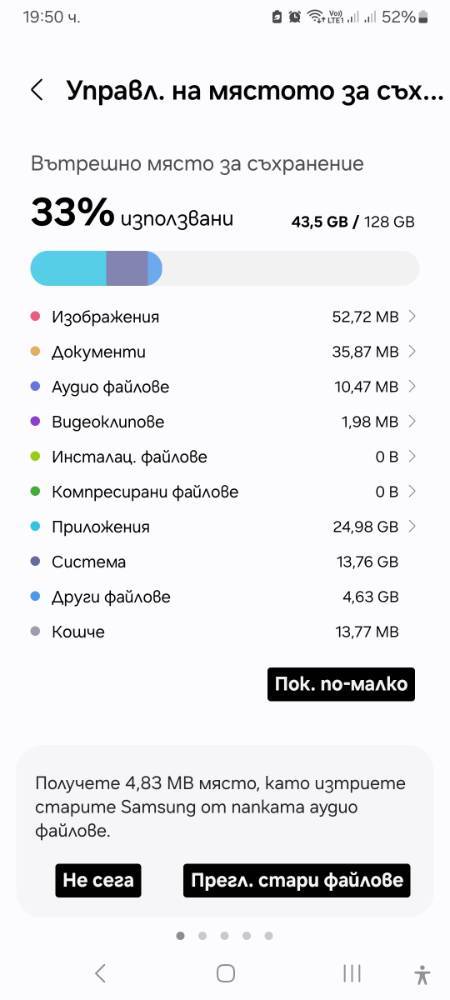Screen dimensions: 450x1000
Task: Tap the alarm clock status icon
Action: point(294,17)
